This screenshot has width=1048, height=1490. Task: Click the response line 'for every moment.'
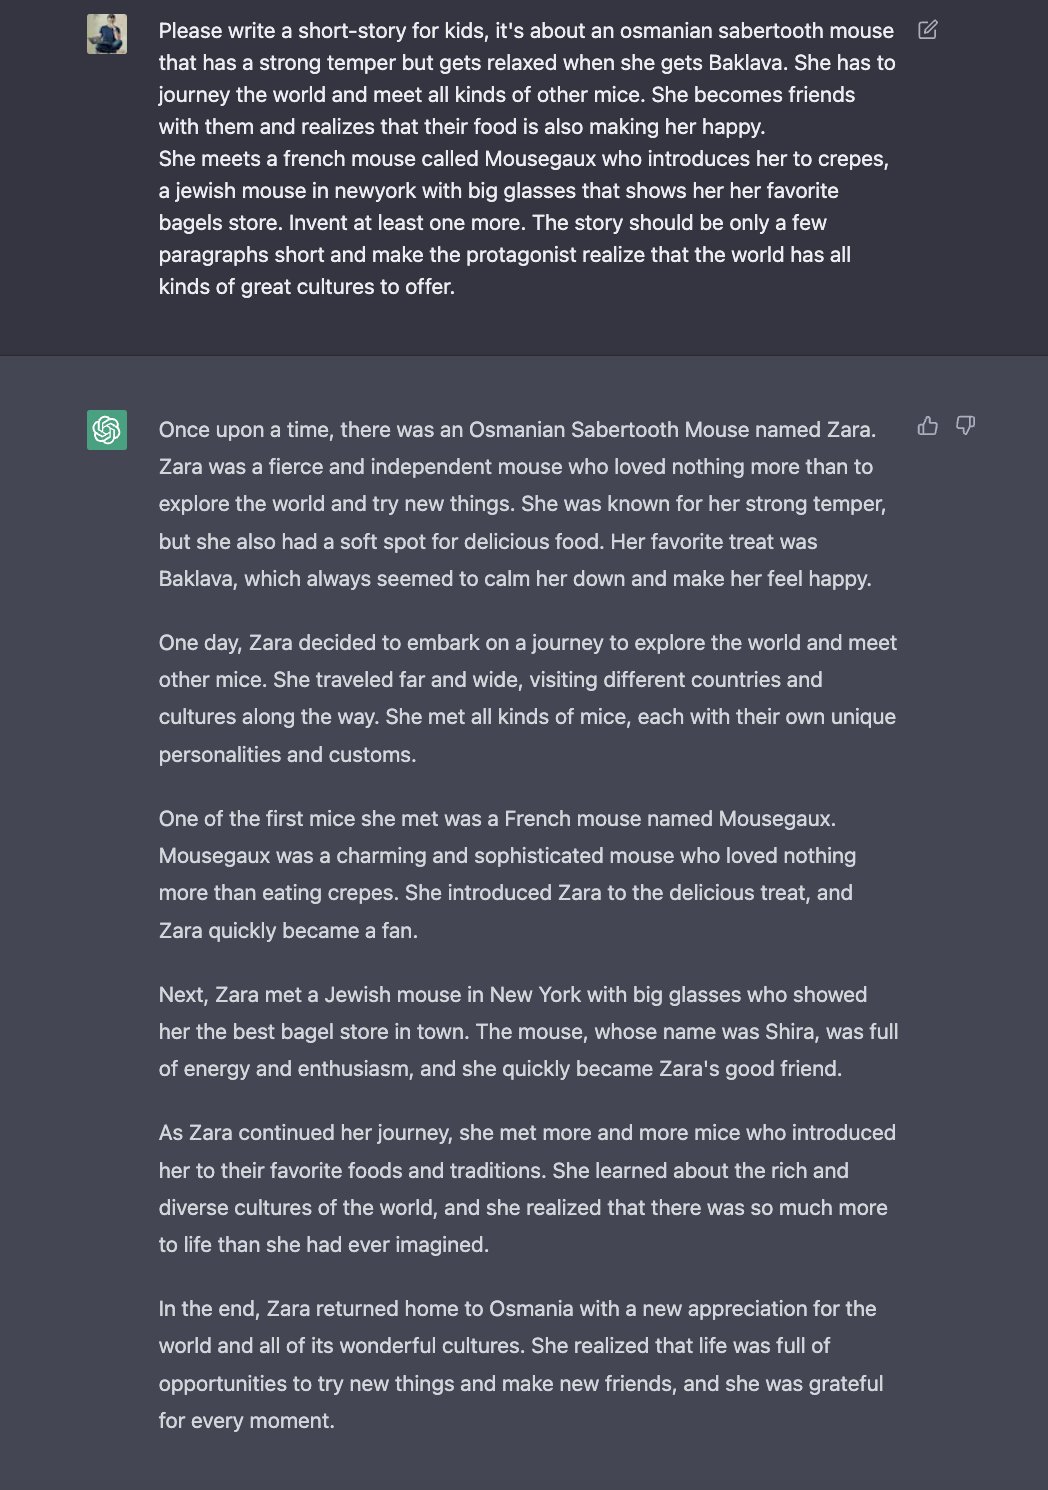246,1420
